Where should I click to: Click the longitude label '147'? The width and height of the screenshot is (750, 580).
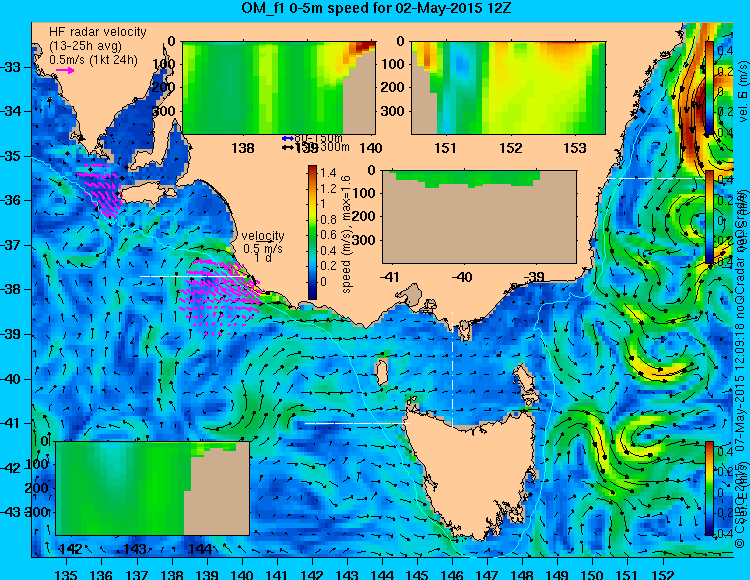click(x=487, y=574)
